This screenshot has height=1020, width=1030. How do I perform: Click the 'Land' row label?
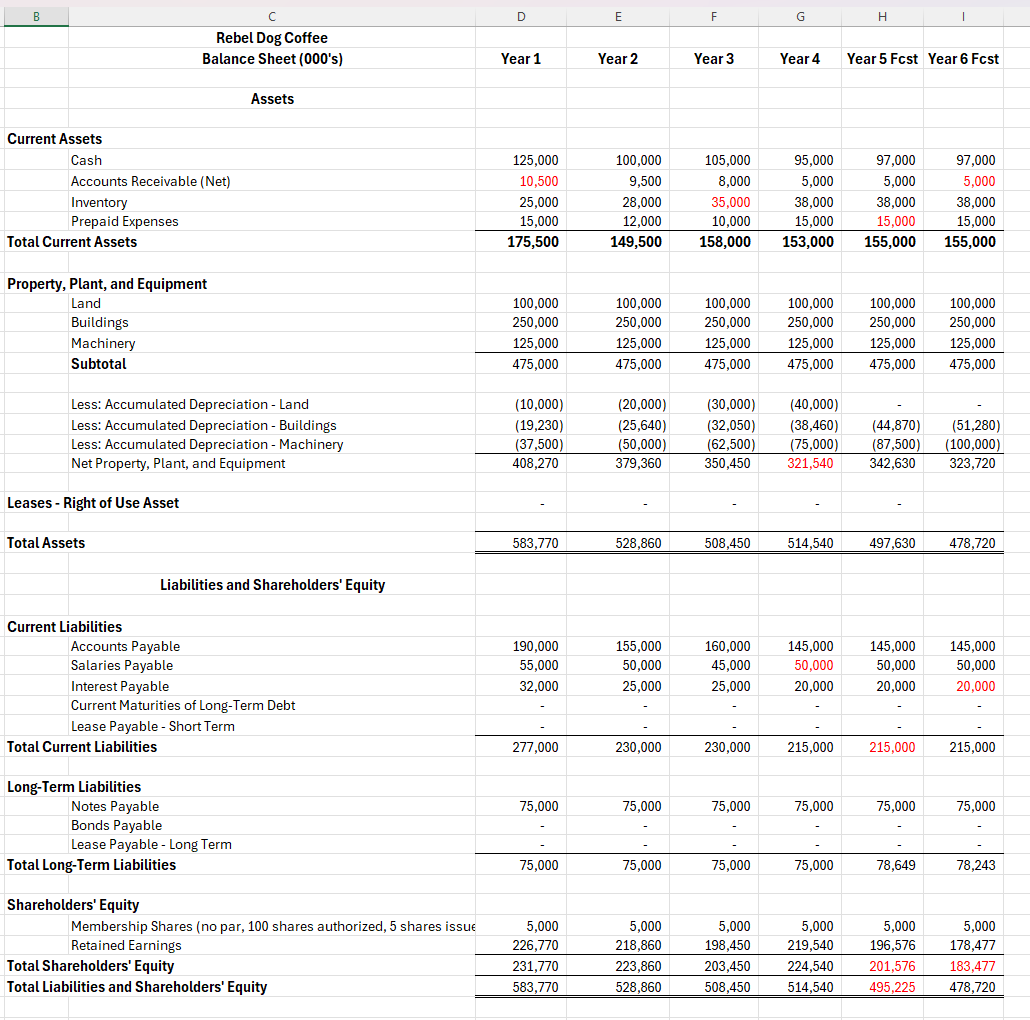(x=86, y=303)
